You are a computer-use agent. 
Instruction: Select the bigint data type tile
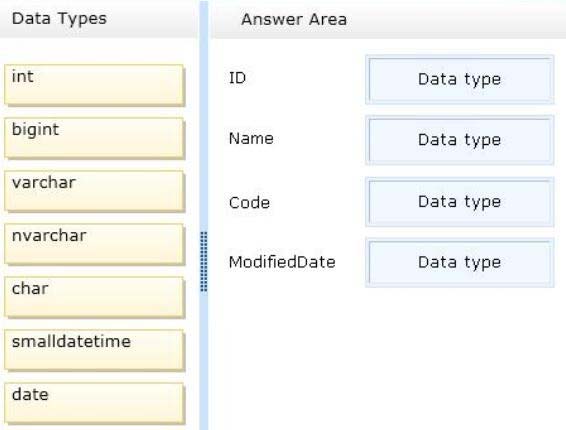(x=94, y=138)
